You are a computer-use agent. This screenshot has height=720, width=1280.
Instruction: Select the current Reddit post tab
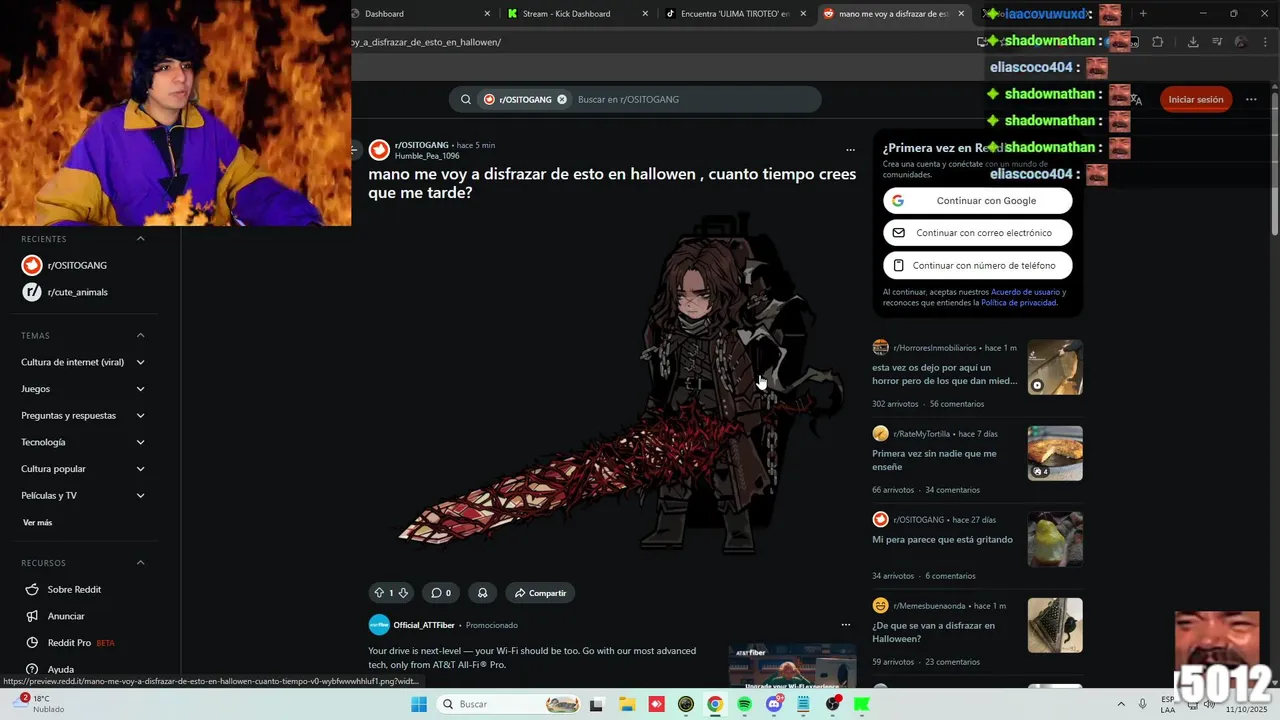click(893, 14)
